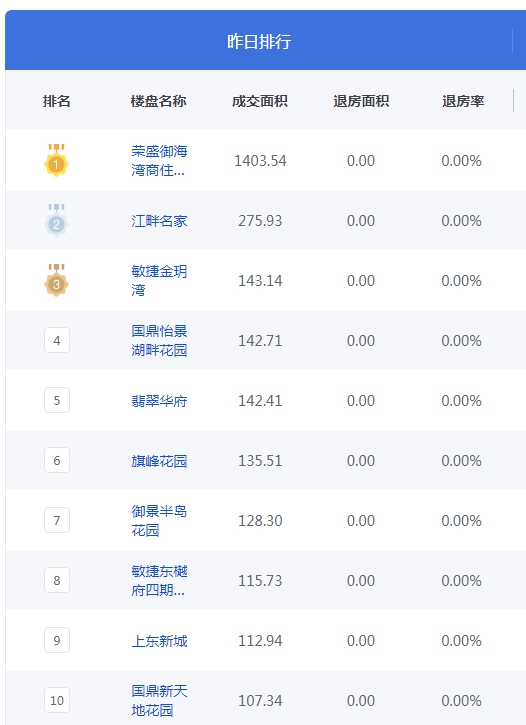Image resolution: width=526 pixels, height=725 pixels.
Task: Click the 成交面积 column header
Action: [x=260, y=101]
